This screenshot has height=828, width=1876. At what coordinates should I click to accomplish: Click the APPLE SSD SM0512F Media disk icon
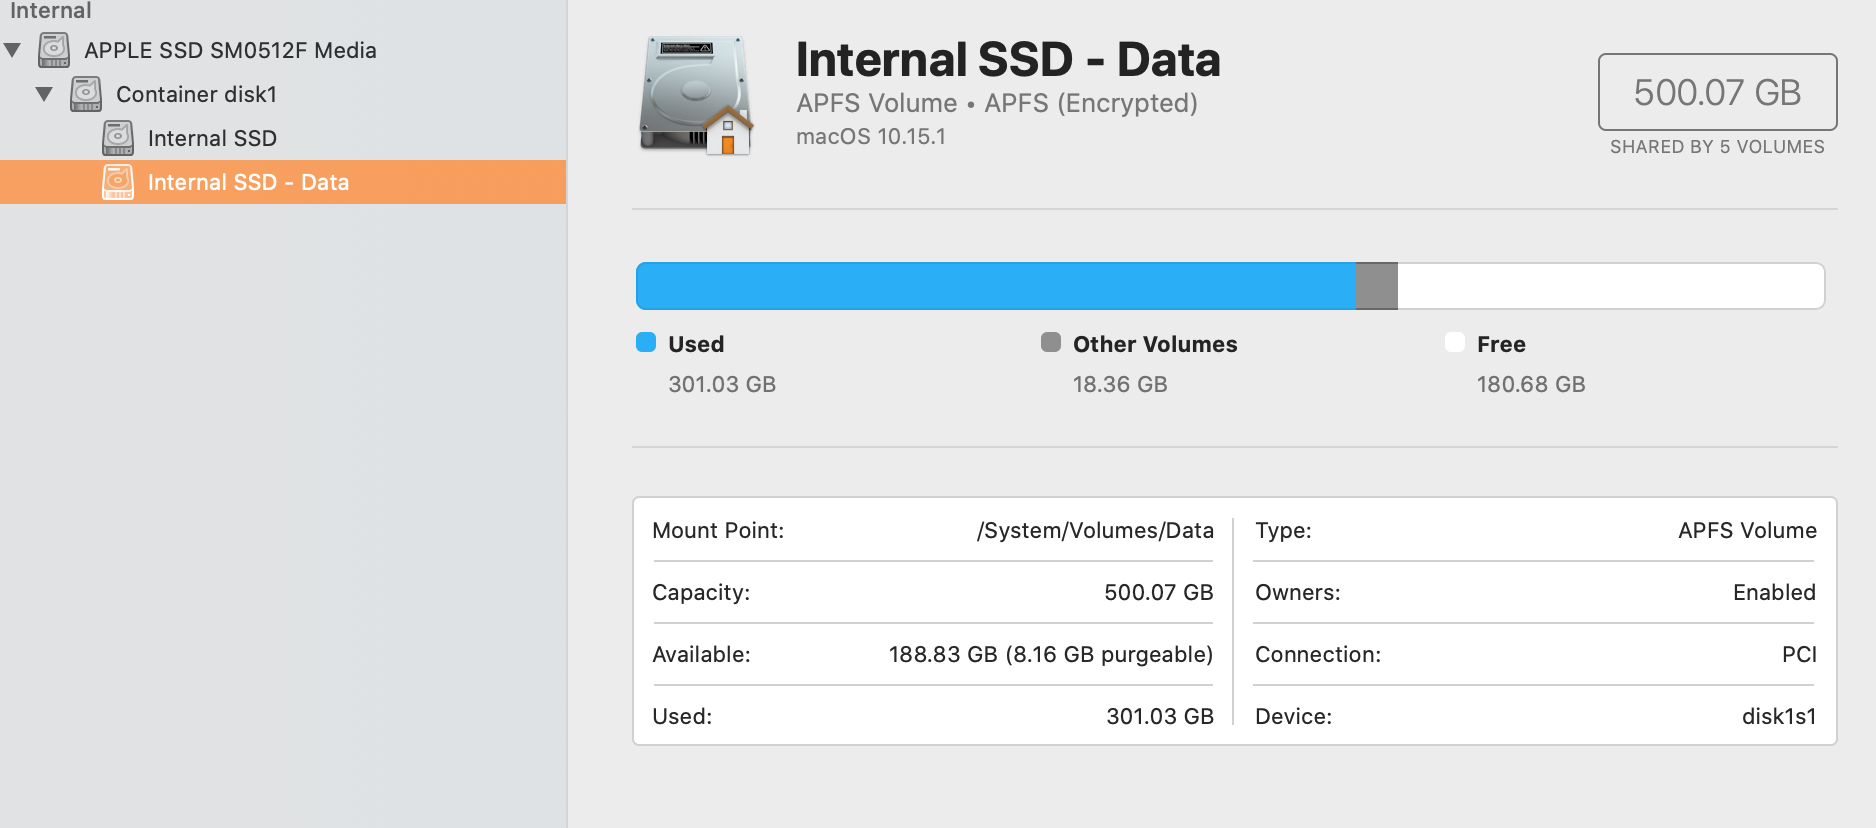(54, 50)
